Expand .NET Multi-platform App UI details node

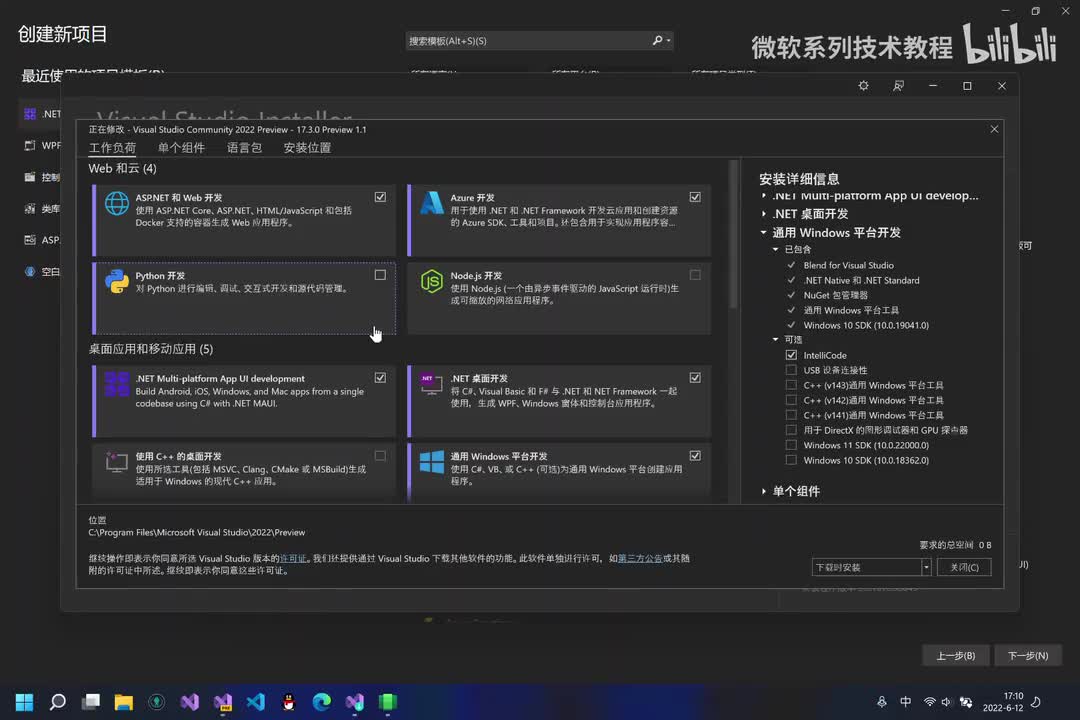click(x=764, y=196)
